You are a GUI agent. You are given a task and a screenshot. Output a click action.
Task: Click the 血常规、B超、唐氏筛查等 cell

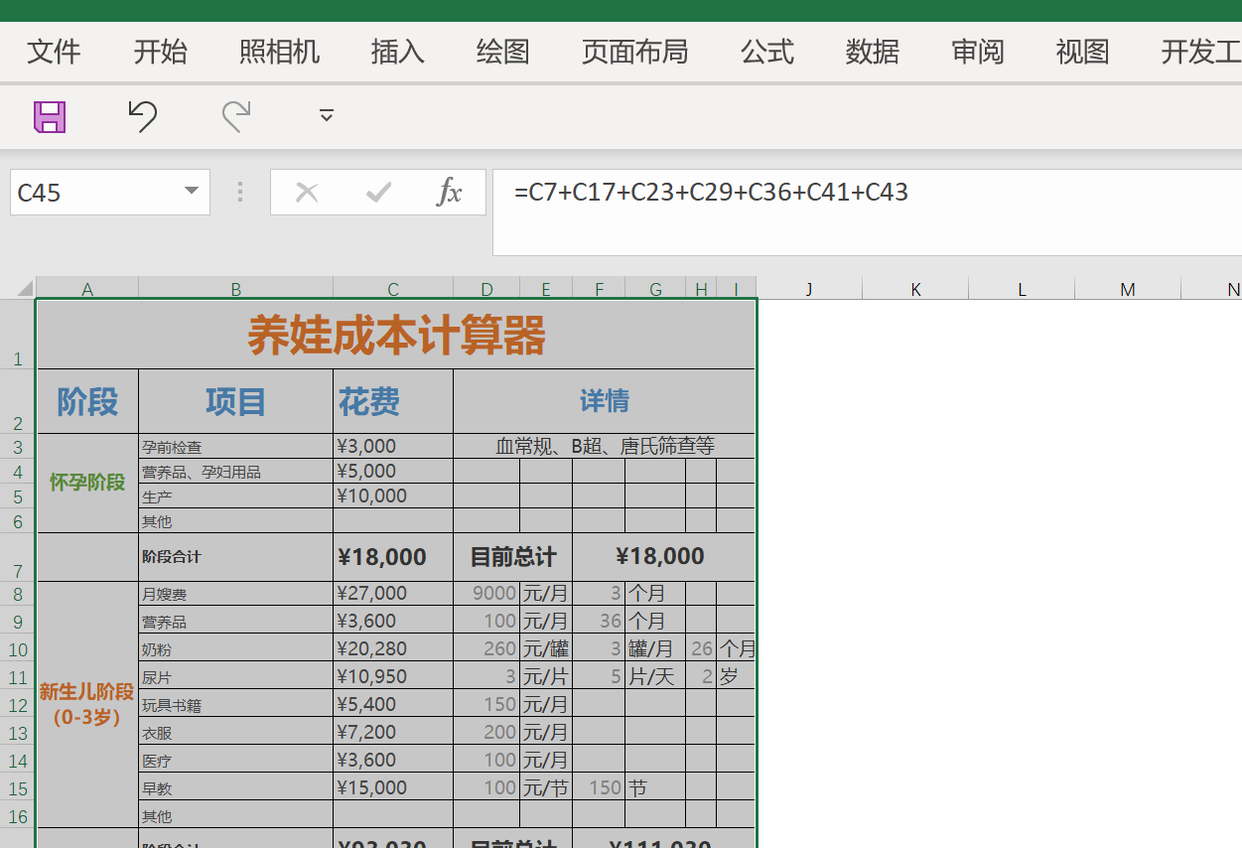[x=604, y=446]
